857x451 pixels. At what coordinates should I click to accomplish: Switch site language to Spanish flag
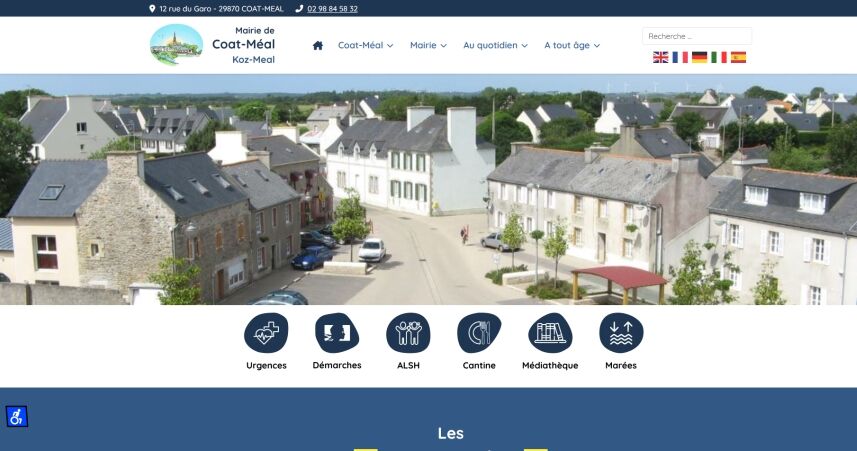[738, 57]
